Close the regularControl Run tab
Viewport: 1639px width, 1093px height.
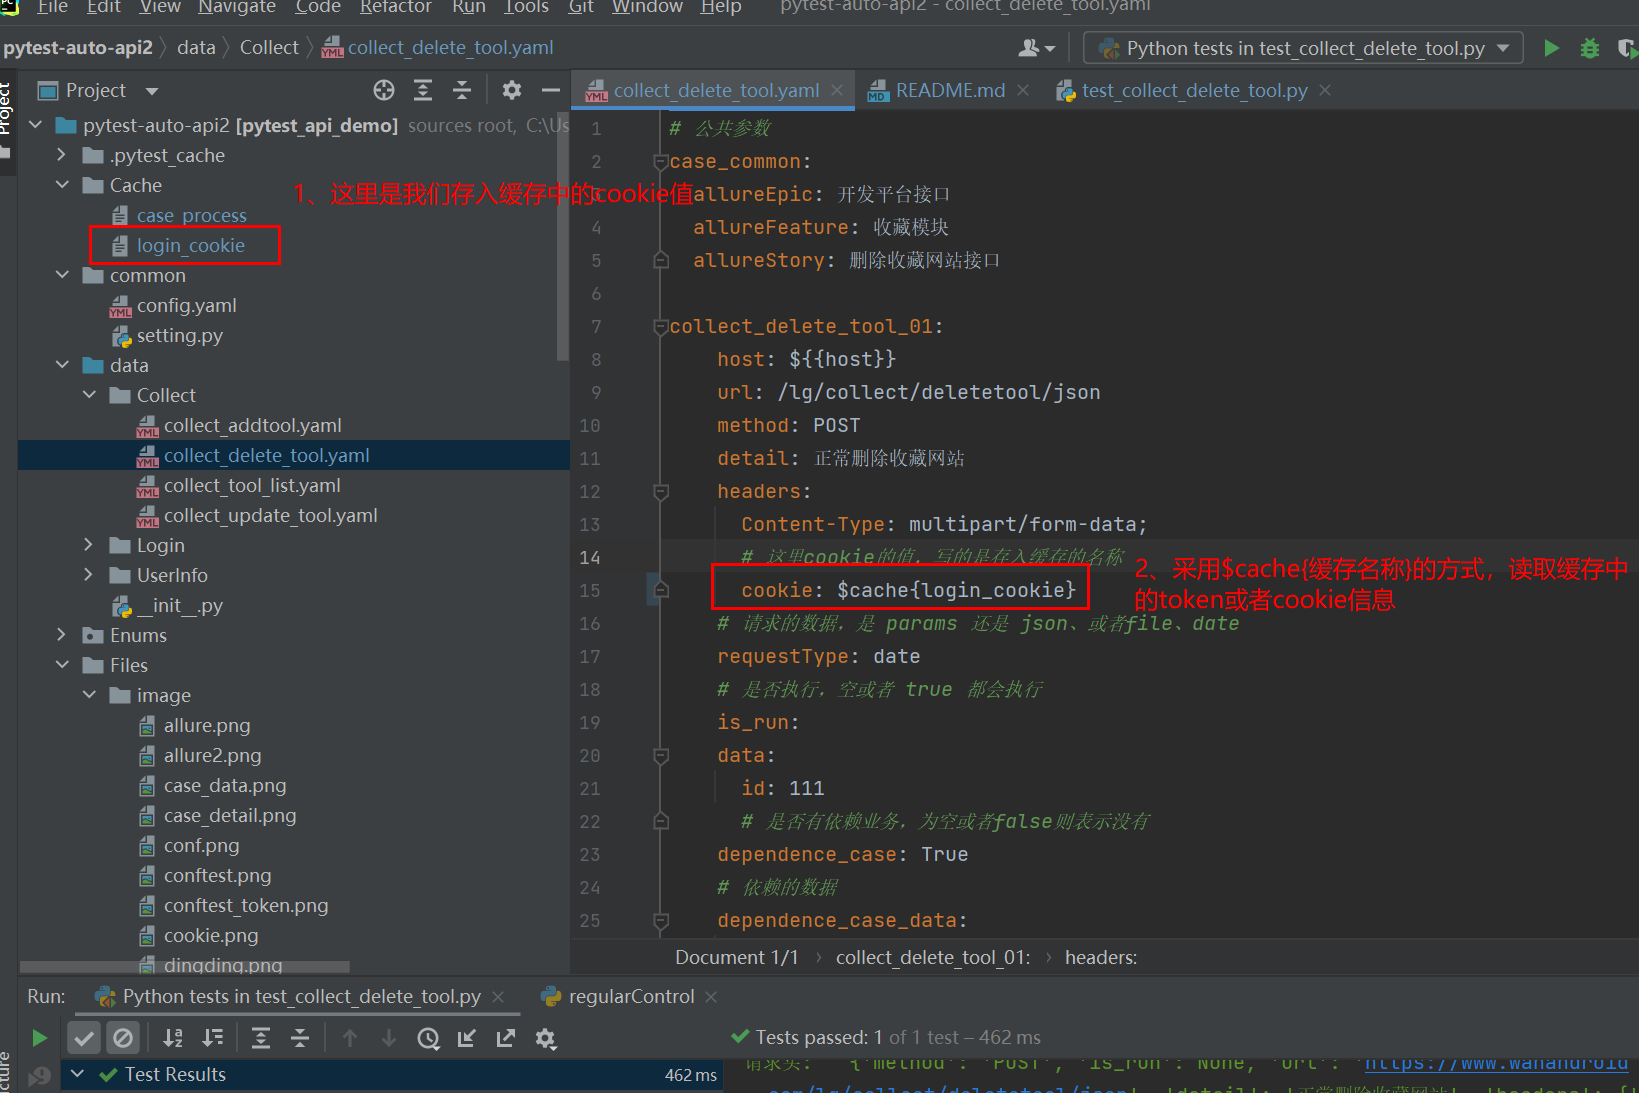coord(711,997)
